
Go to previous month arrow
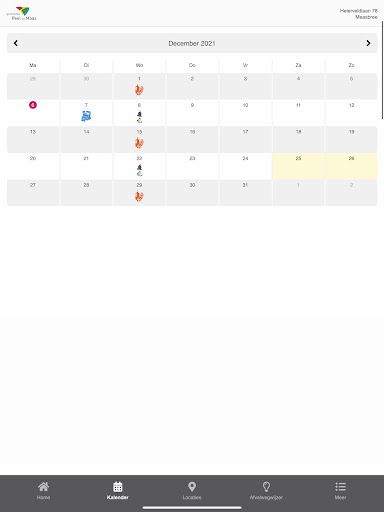16,43
